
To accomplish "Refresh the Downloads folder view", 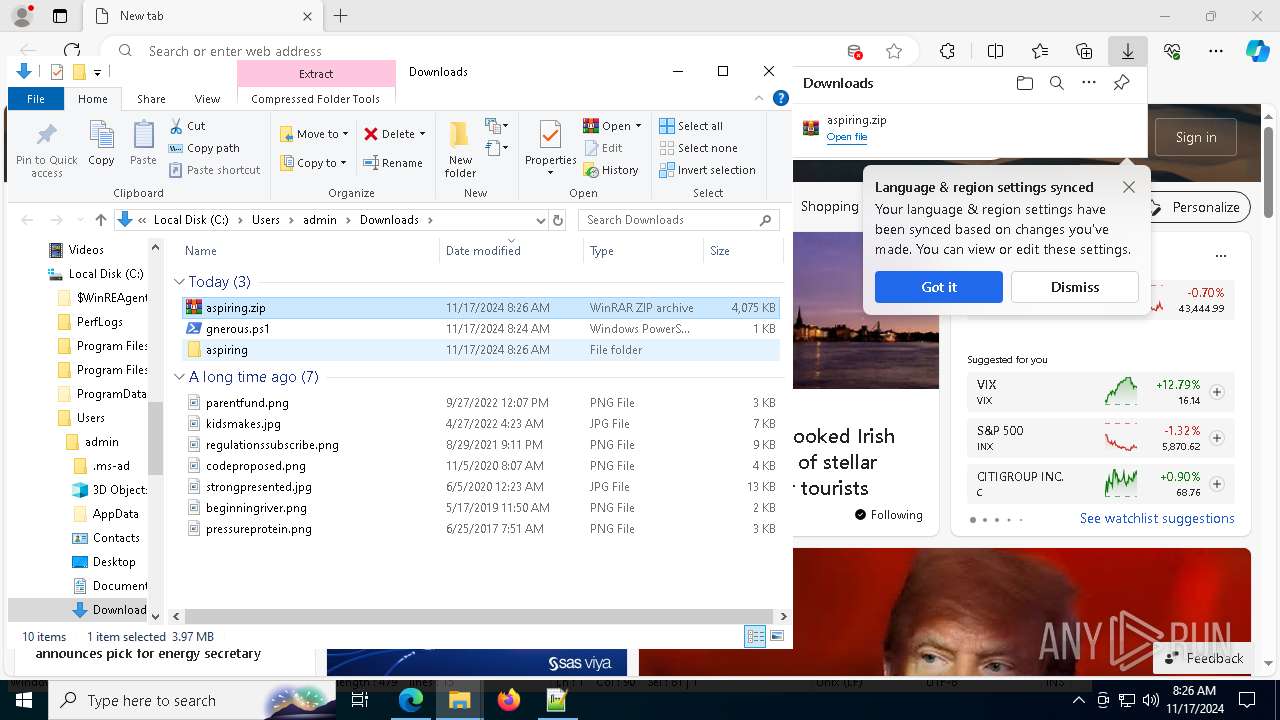I will [558, 220].
